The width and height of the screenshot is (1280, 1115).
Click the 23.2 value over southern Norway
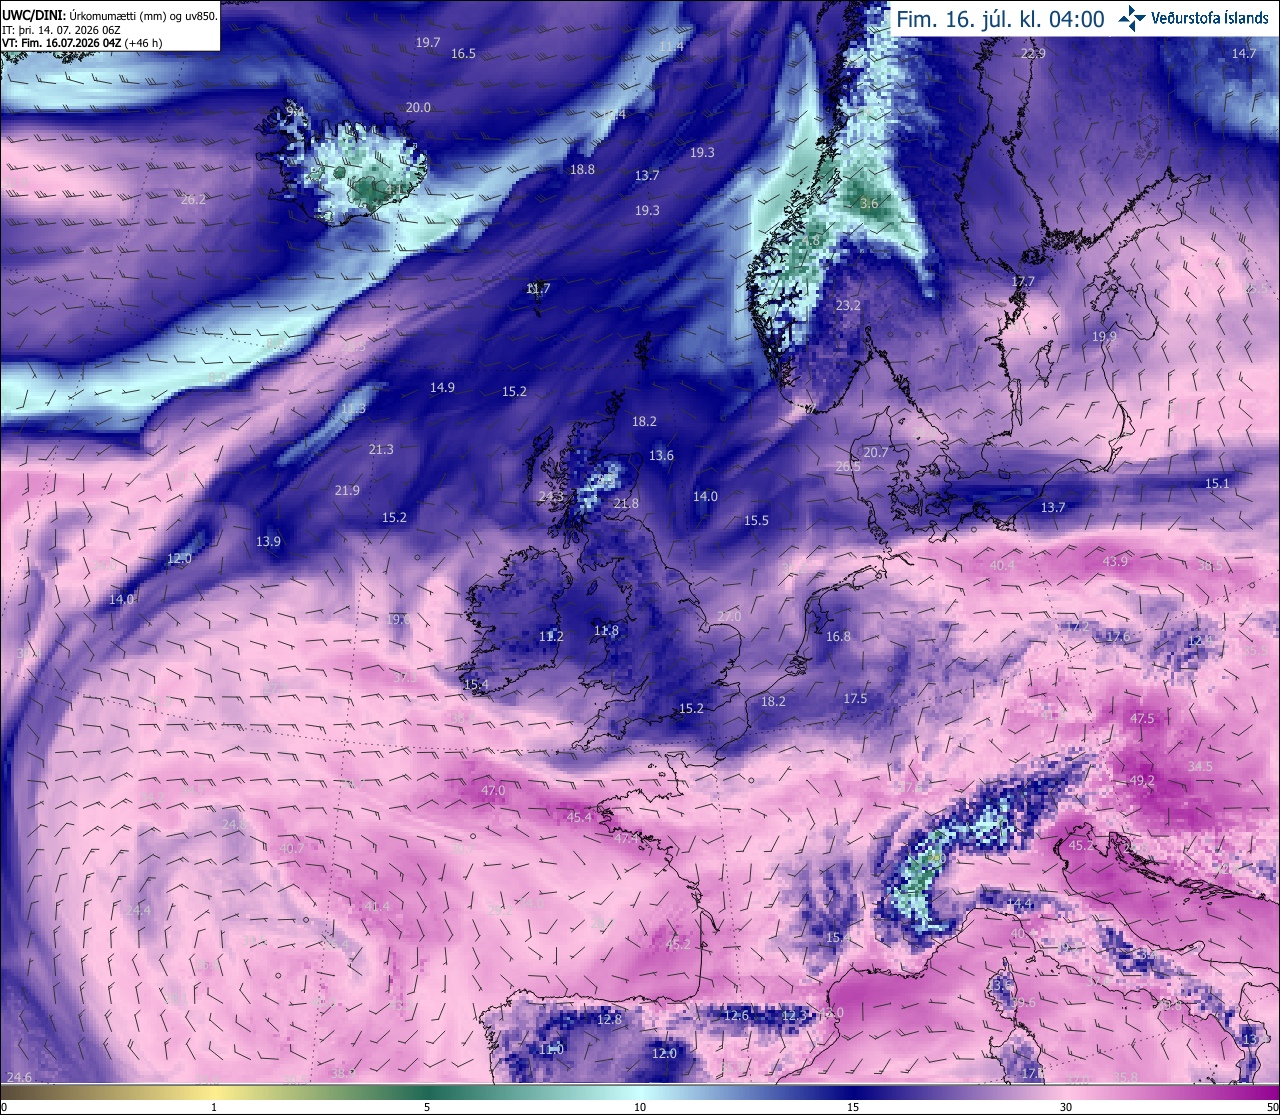click(848, 305)
